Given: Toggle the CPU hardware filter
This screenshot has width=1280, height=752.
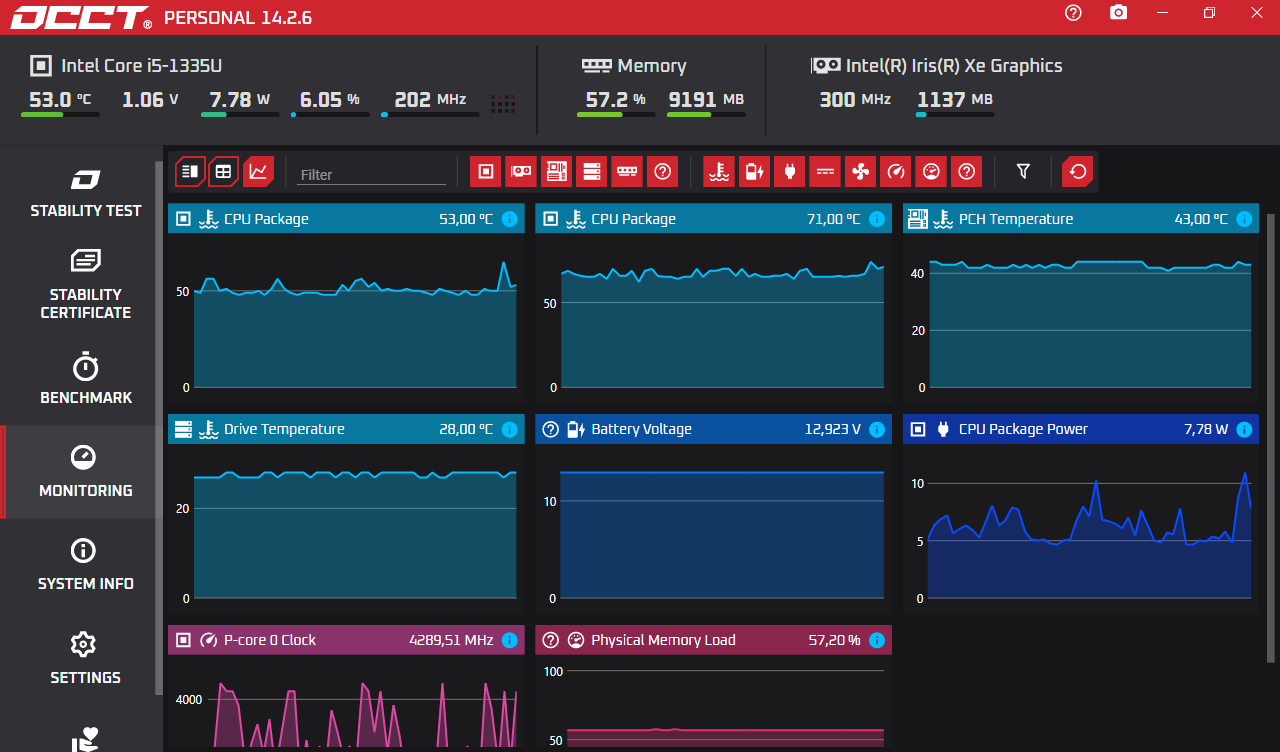Looking at the screenshot, I should pyautogui.click(x=485, y=172).
